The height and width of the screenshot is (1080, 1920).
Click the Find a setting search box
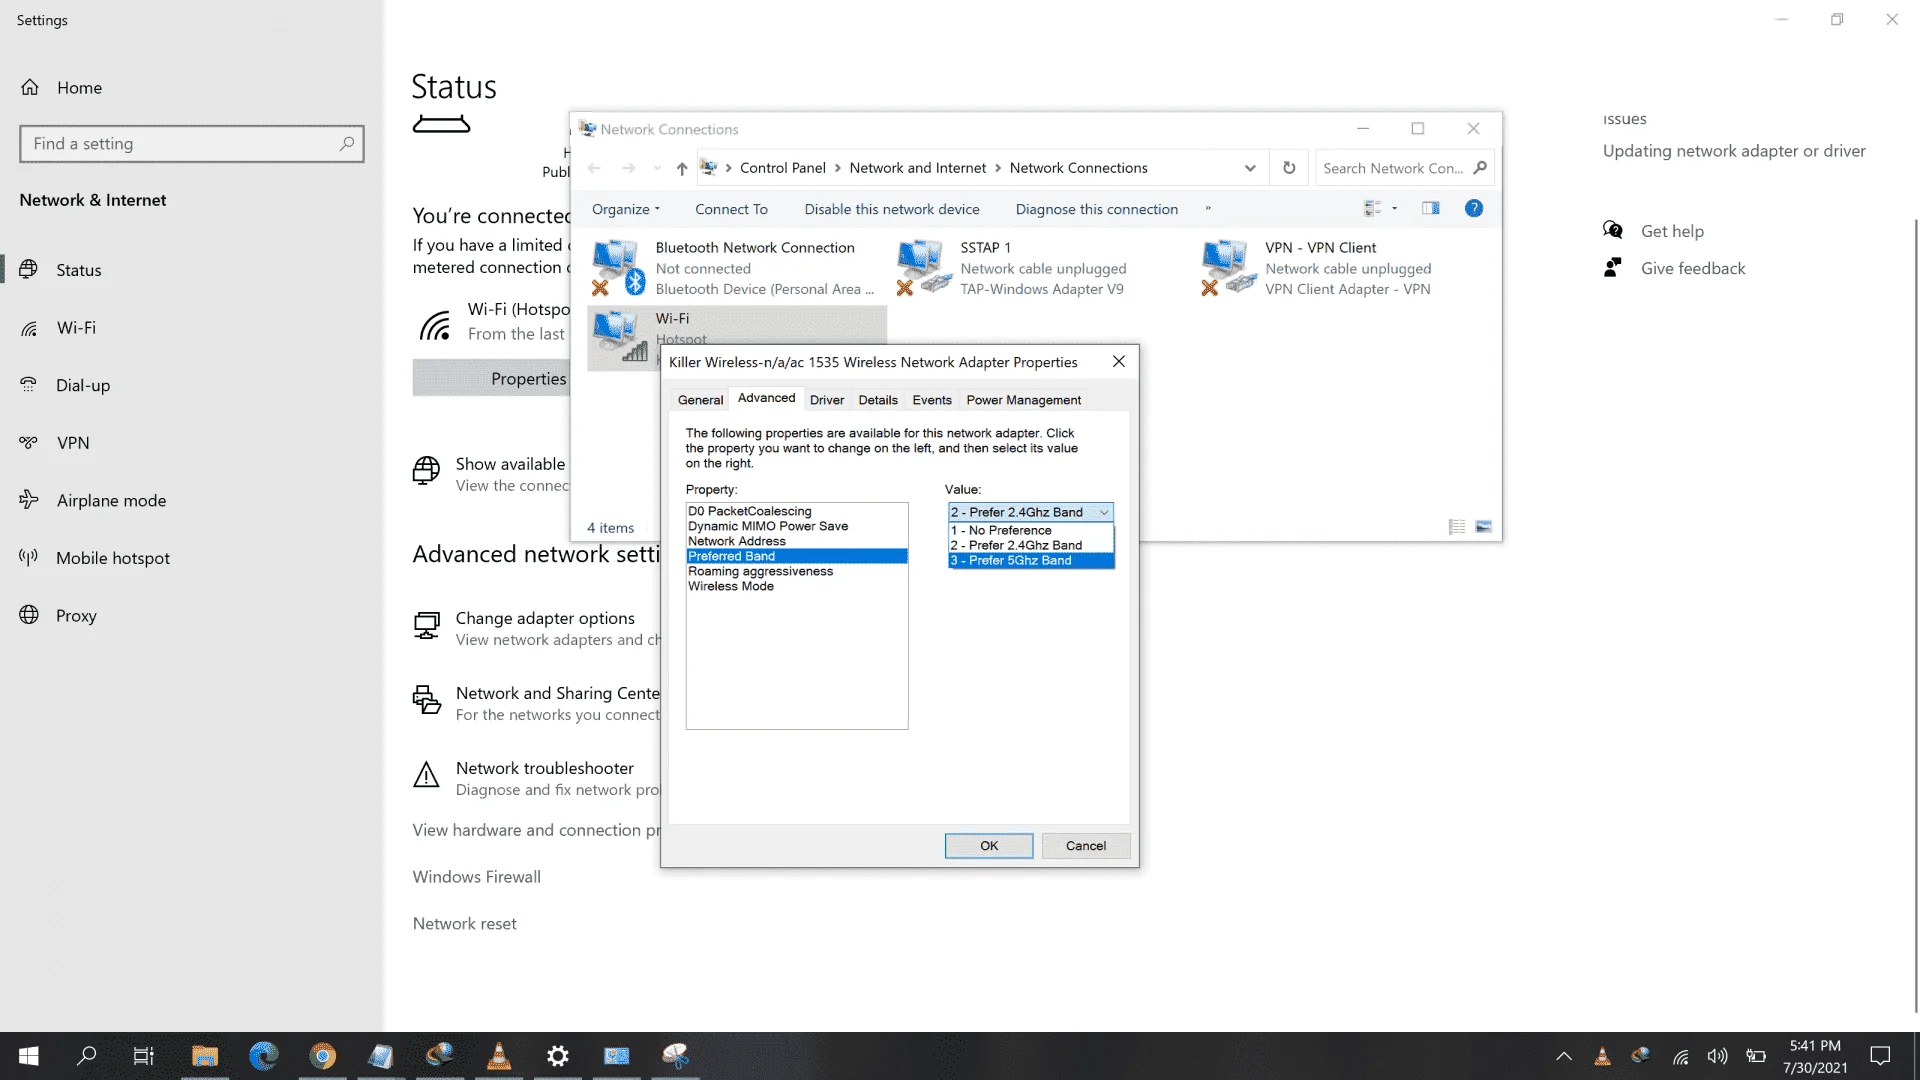(192, 144)
